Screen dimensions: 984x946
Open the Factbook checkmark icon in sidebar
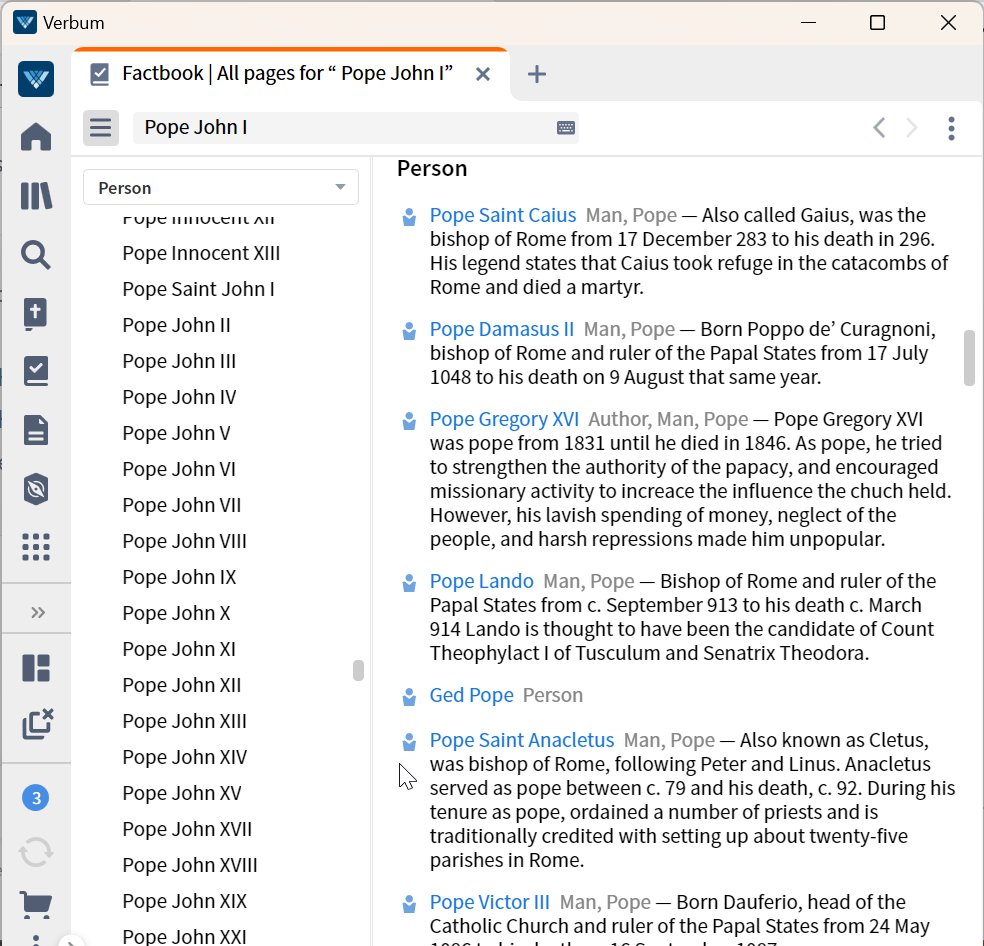36,371
